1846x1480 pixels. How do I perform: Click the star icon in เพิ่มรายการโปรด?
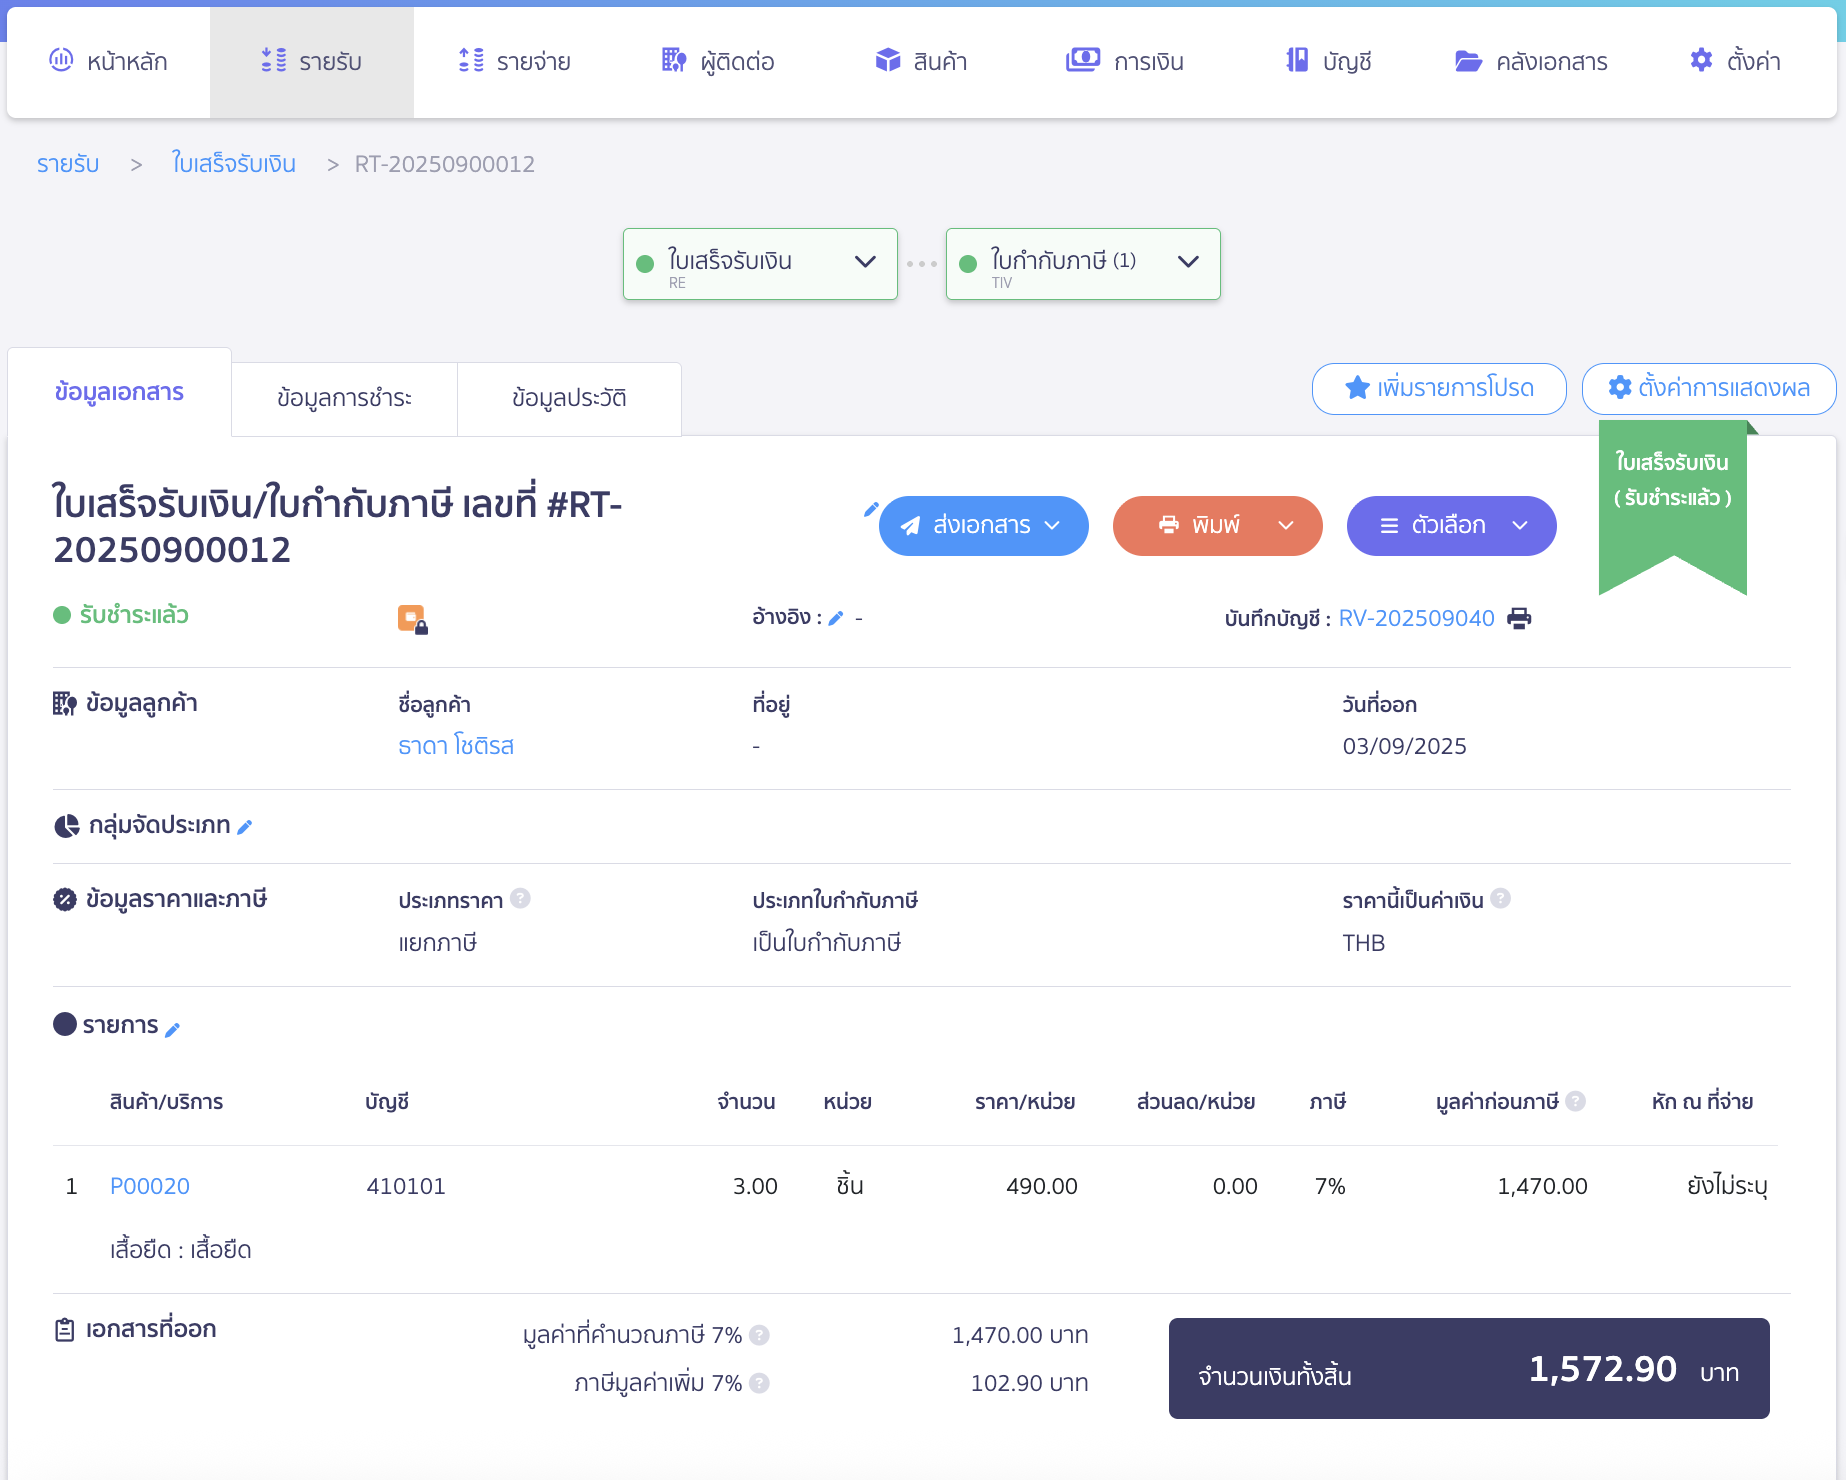tap(1357, 387)
